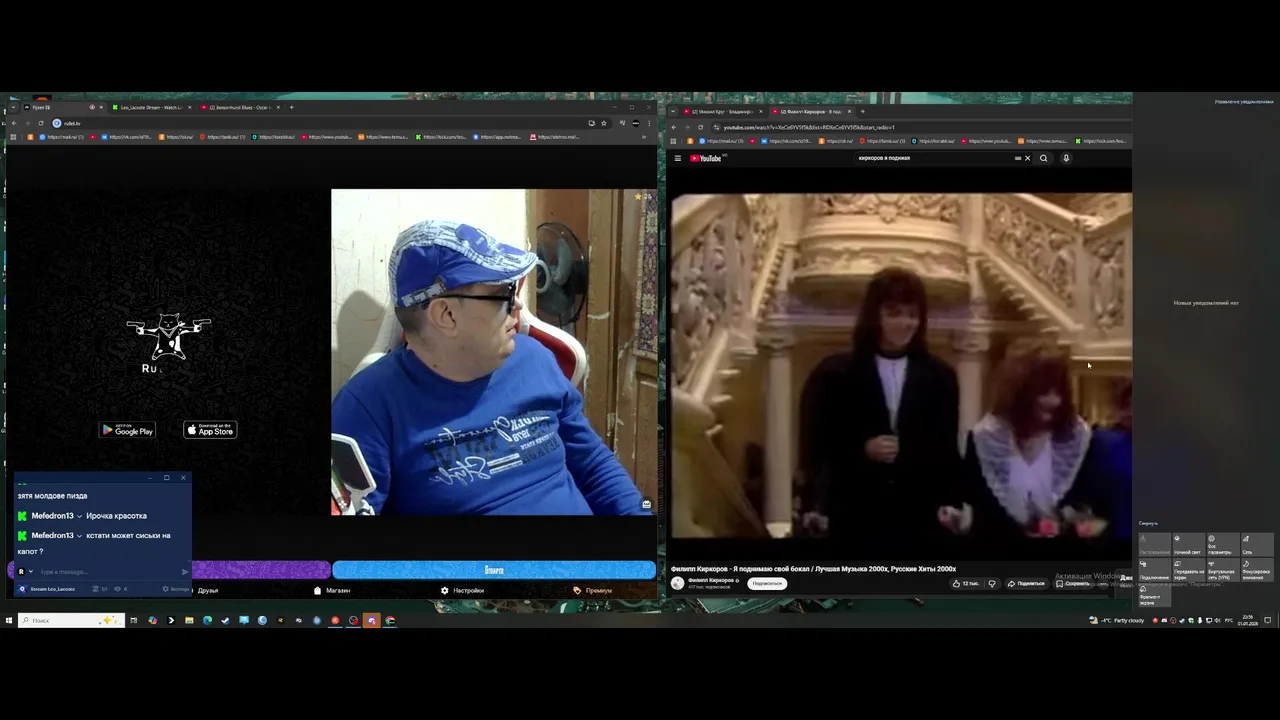This screenshot has width=1280, height=720.
Task: Go back in YouTube browser window
Action: click(673, 127)
